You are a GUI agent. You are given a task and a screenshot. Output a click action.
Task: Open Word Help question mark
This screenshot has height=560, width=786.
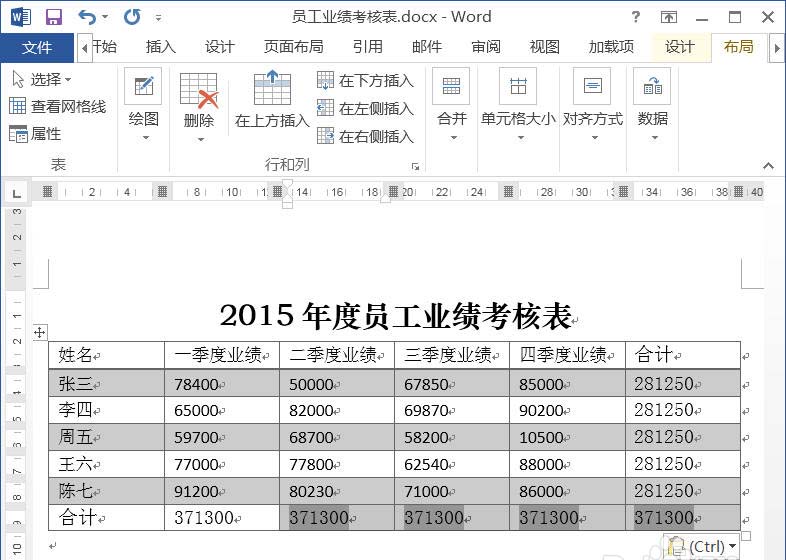636,18
